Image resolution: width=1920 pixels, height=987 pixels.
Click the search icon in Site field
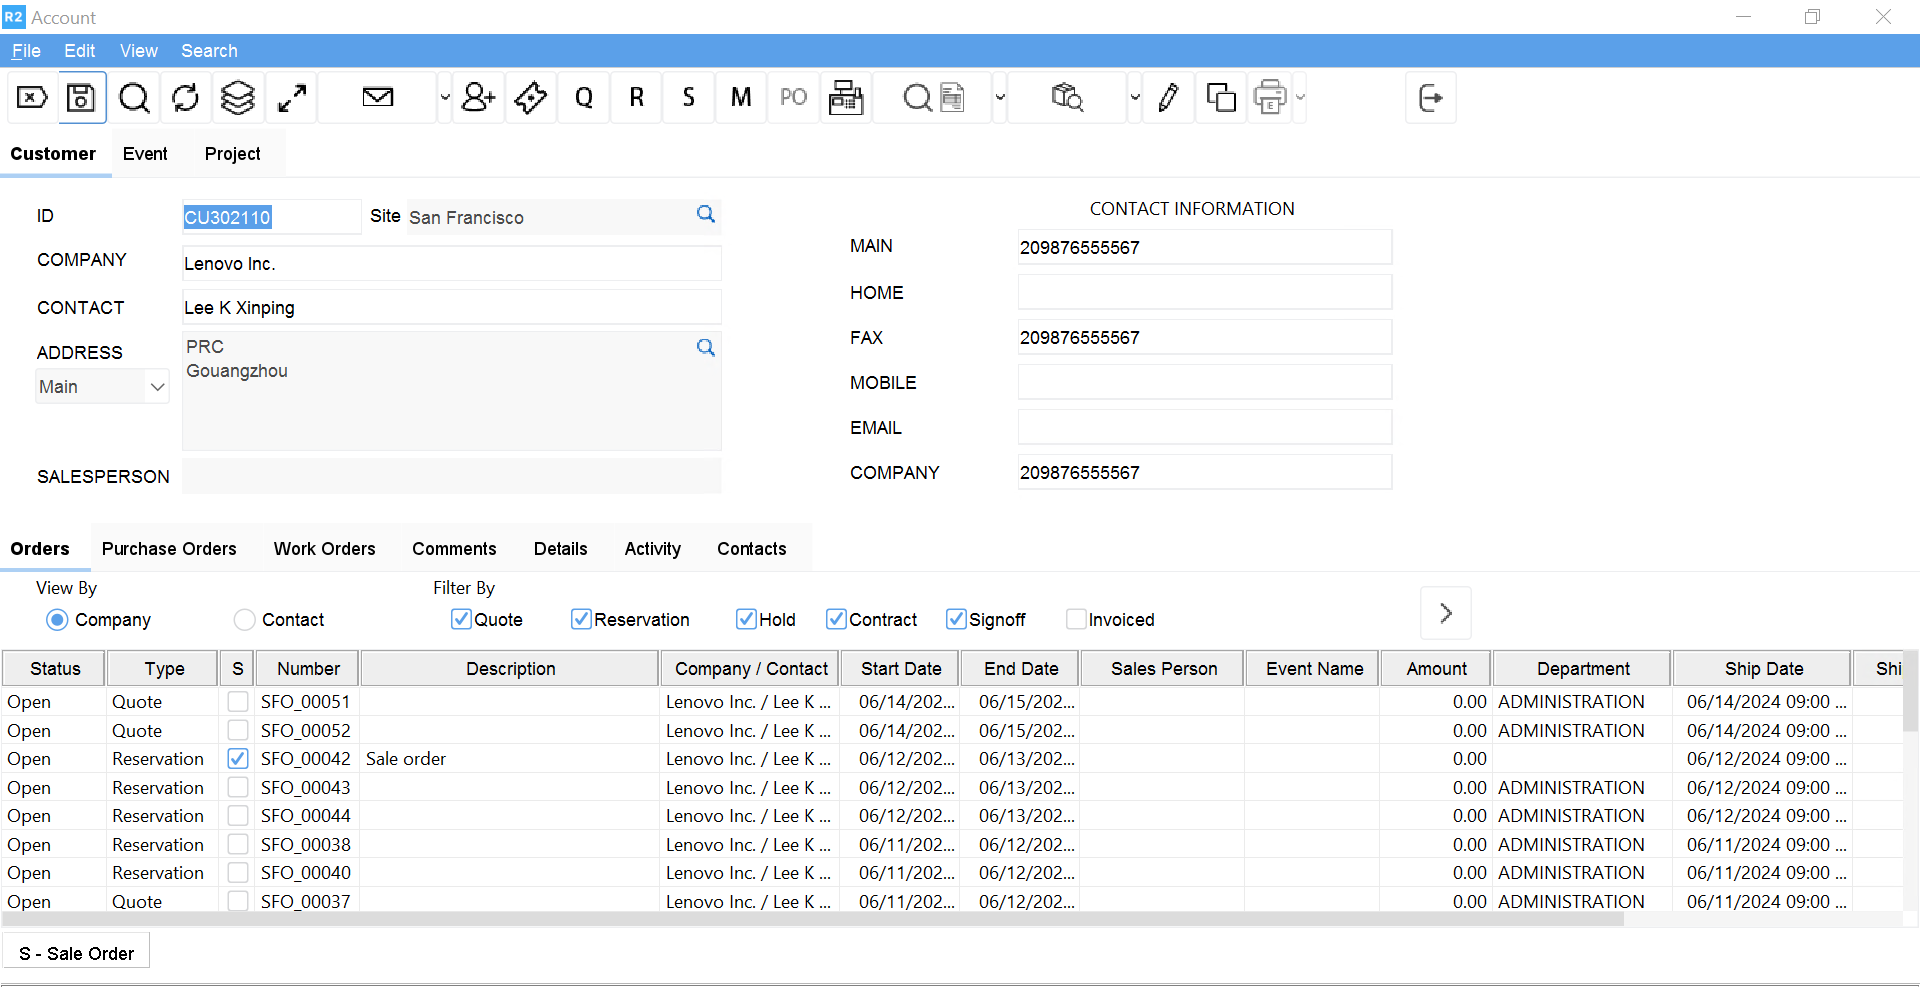click(x=705, y=215)
